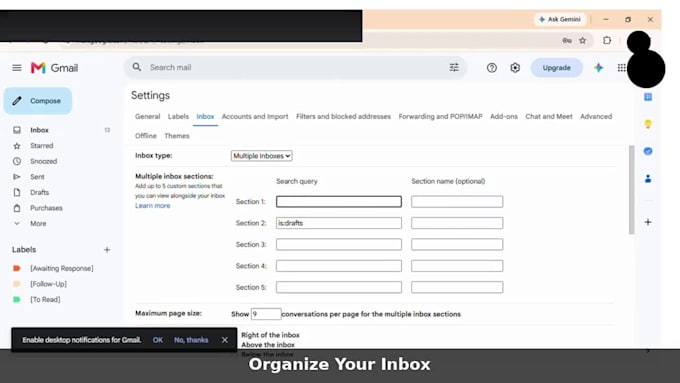Open browser extensions puzzle icon
This screenshot has height=383, width=680.
tap(607, 40)
